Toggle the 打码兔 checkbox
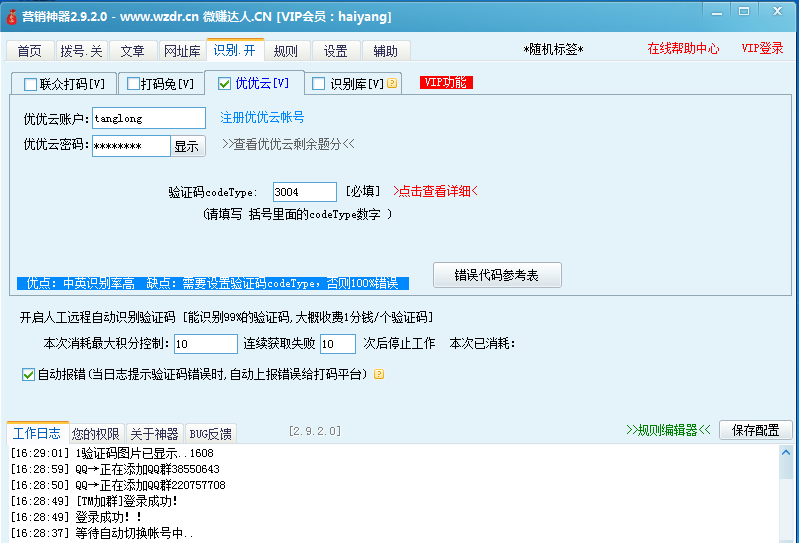This screenshot has height=543, width=799. click(132, 84)
